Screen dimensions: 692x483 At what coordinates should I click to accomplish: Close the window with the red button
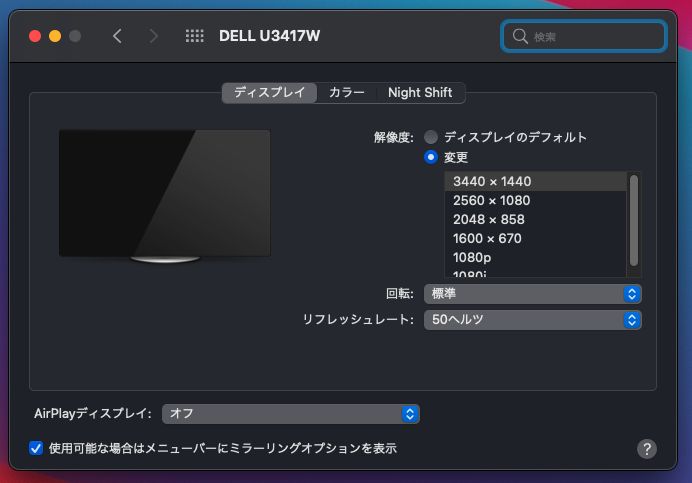click(x=35, y=36)
